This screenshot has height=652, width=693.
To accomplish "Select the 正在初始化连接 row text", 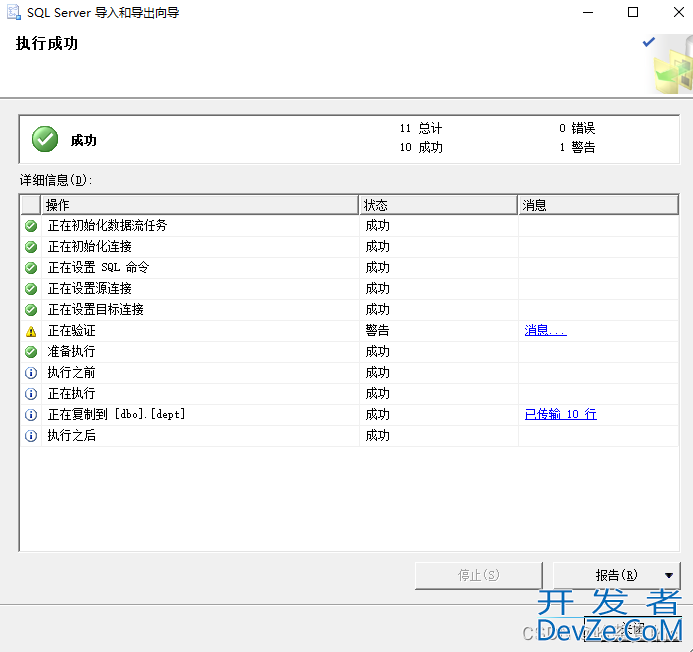I will (x=90, y=246).
